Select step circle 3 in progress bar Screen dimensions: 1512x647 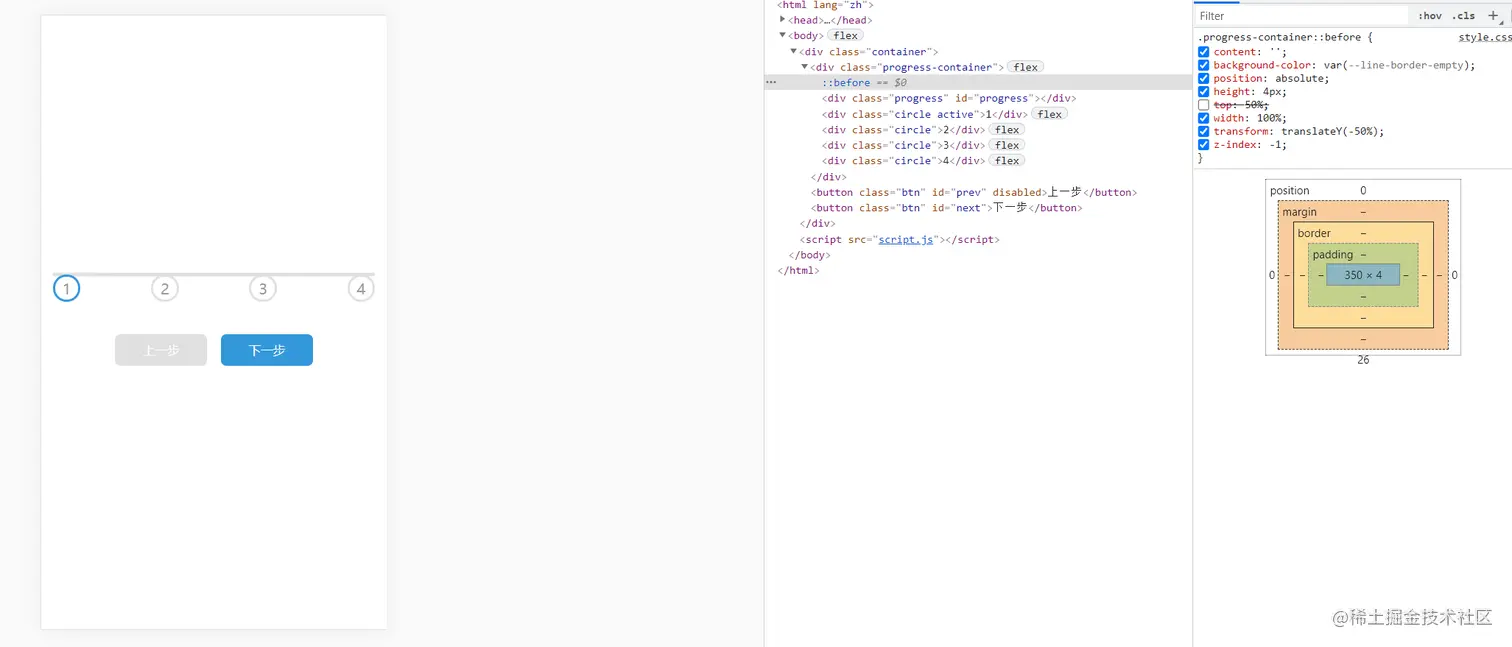[x=262, y=289]
